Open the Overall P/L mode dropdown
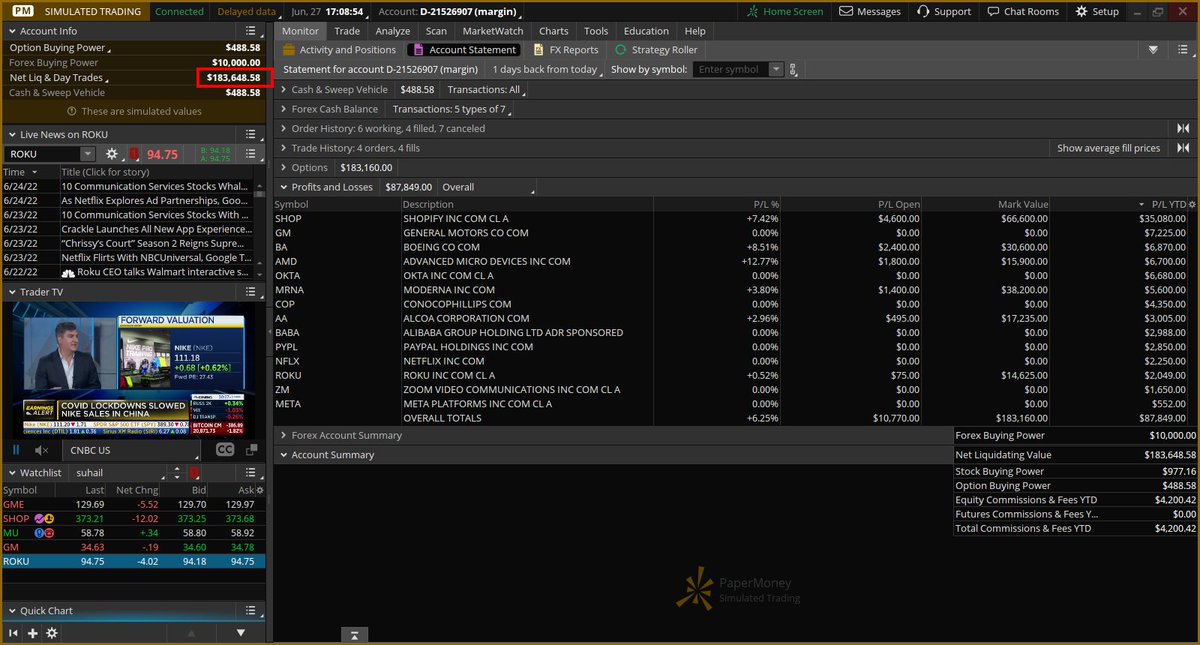Image resolution: width=1200 pixels, height=645 pixels. point(488,187)
